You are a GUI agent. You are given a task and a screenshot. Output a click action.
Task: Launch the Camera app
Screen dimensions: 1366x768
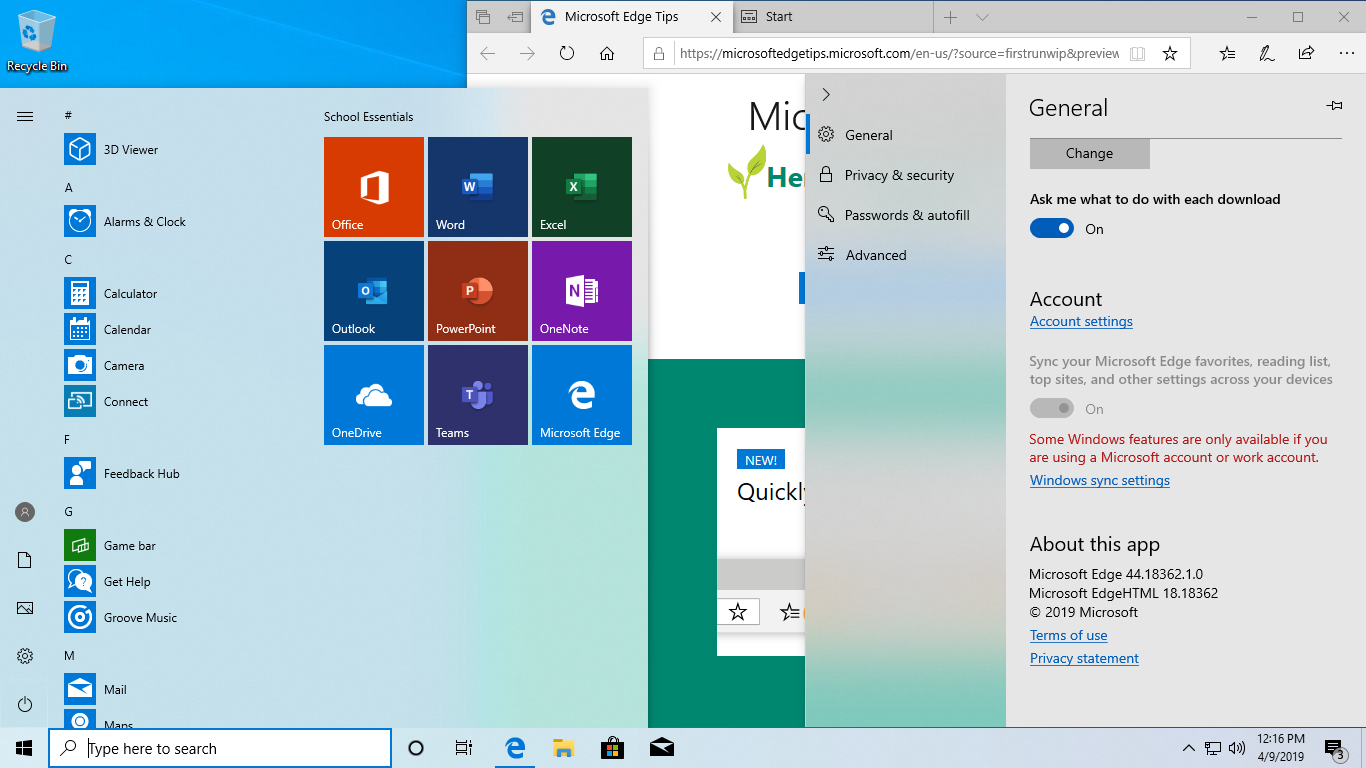pos(180,366)
